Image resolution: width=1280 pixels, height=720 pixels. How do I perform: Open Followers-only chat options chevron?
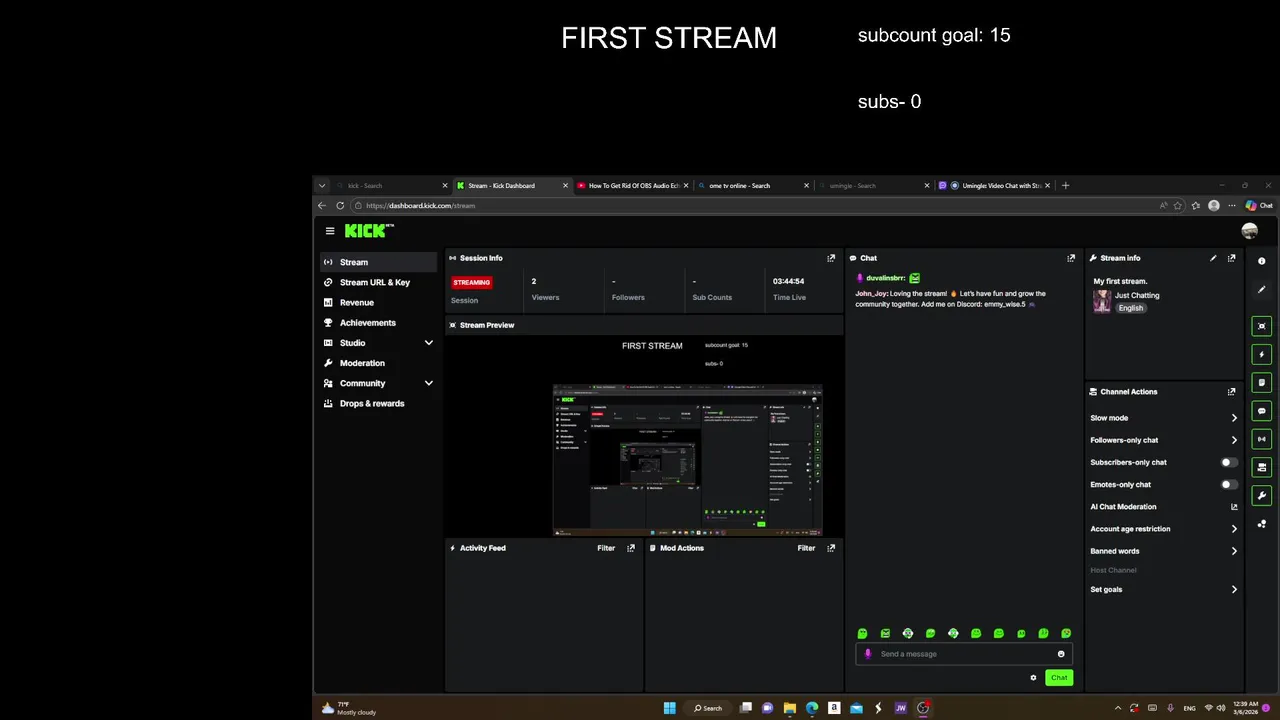(1234, 440)
